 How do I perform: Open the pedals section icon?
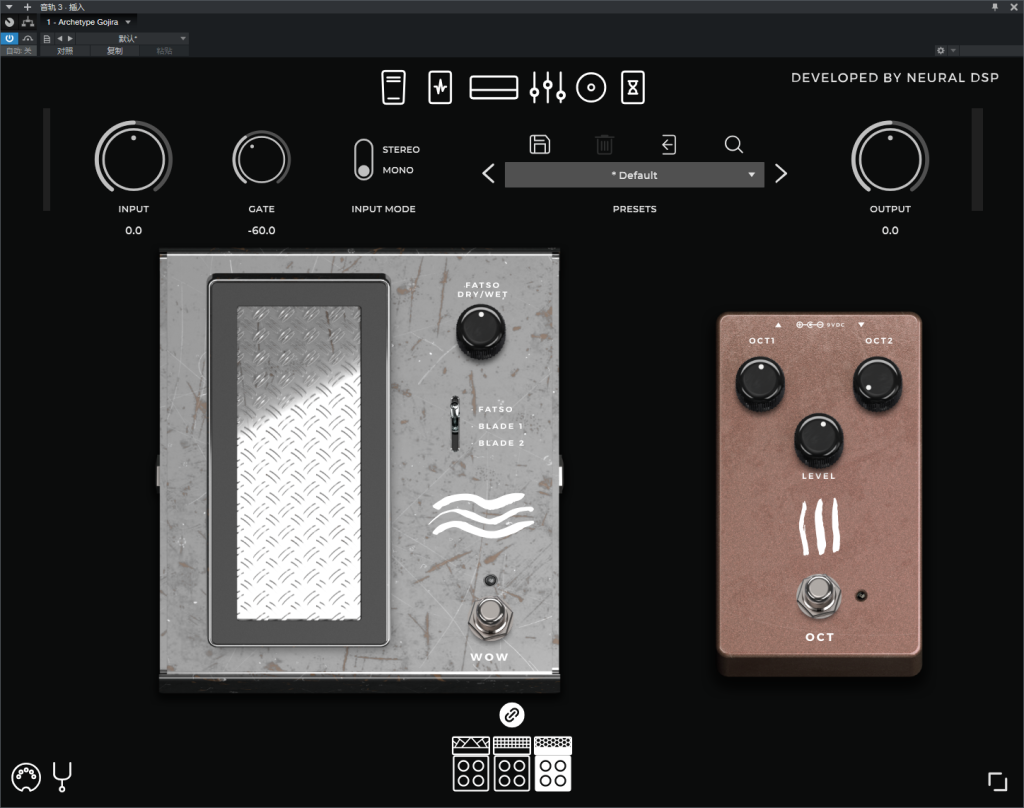tap(393, 88)
